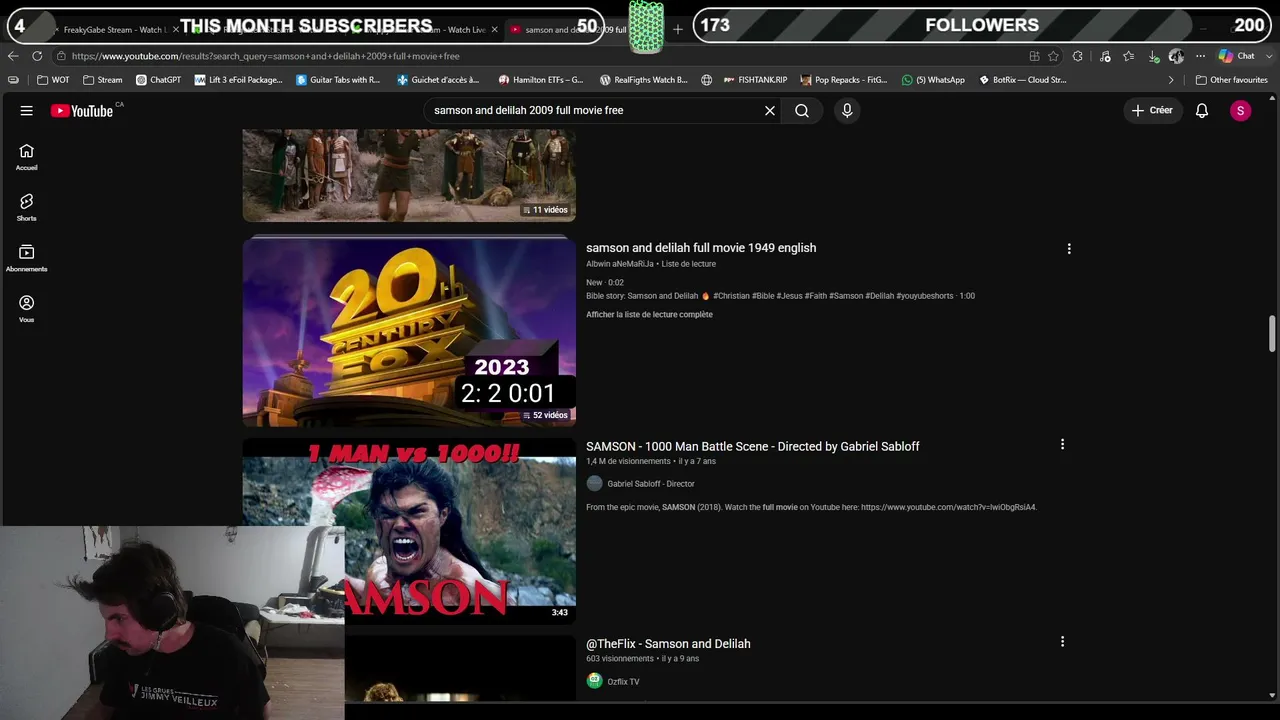Screen dimensions: 1280x720
Task: Open the YouTube notifications bell
Action: [1202, 111]
